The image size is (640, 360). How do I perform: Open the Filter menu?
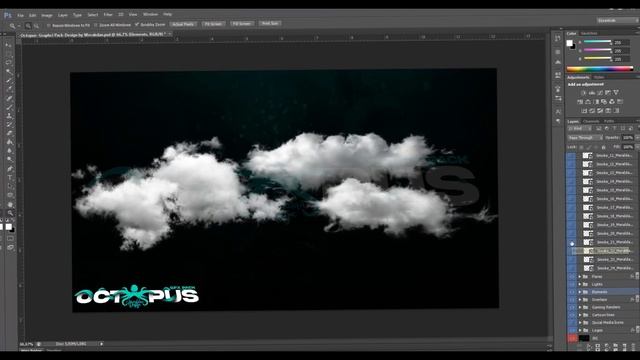tap(108, 15)
